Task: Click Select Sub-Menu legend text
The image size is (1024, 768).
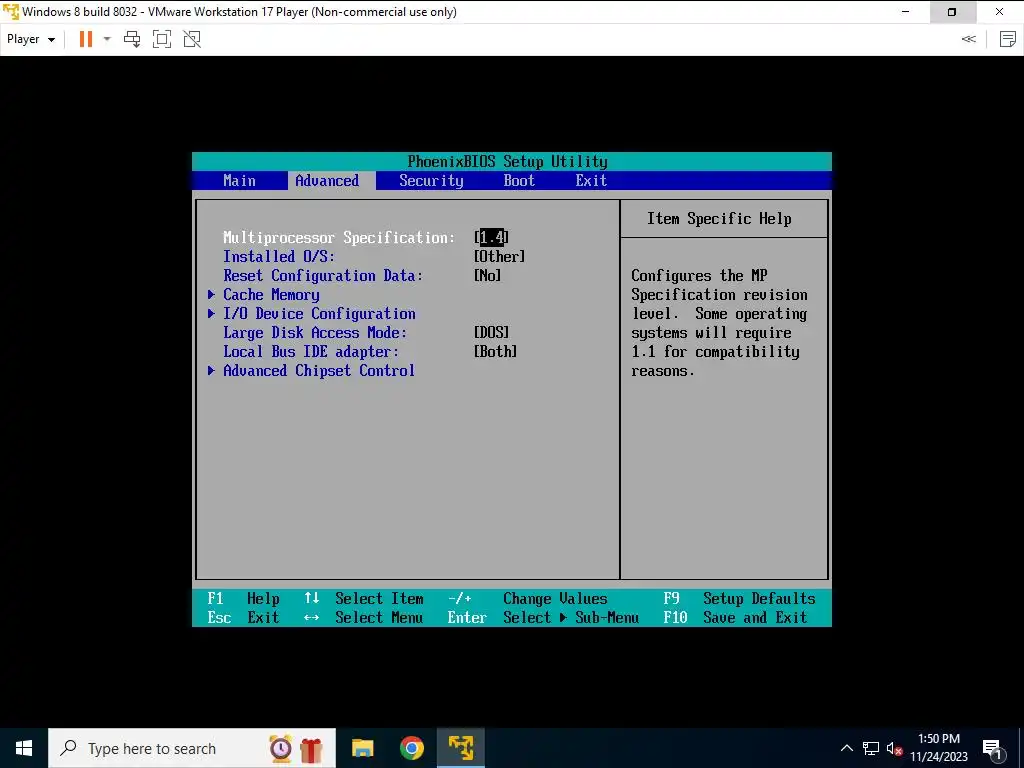Action: tap(571, 617)
